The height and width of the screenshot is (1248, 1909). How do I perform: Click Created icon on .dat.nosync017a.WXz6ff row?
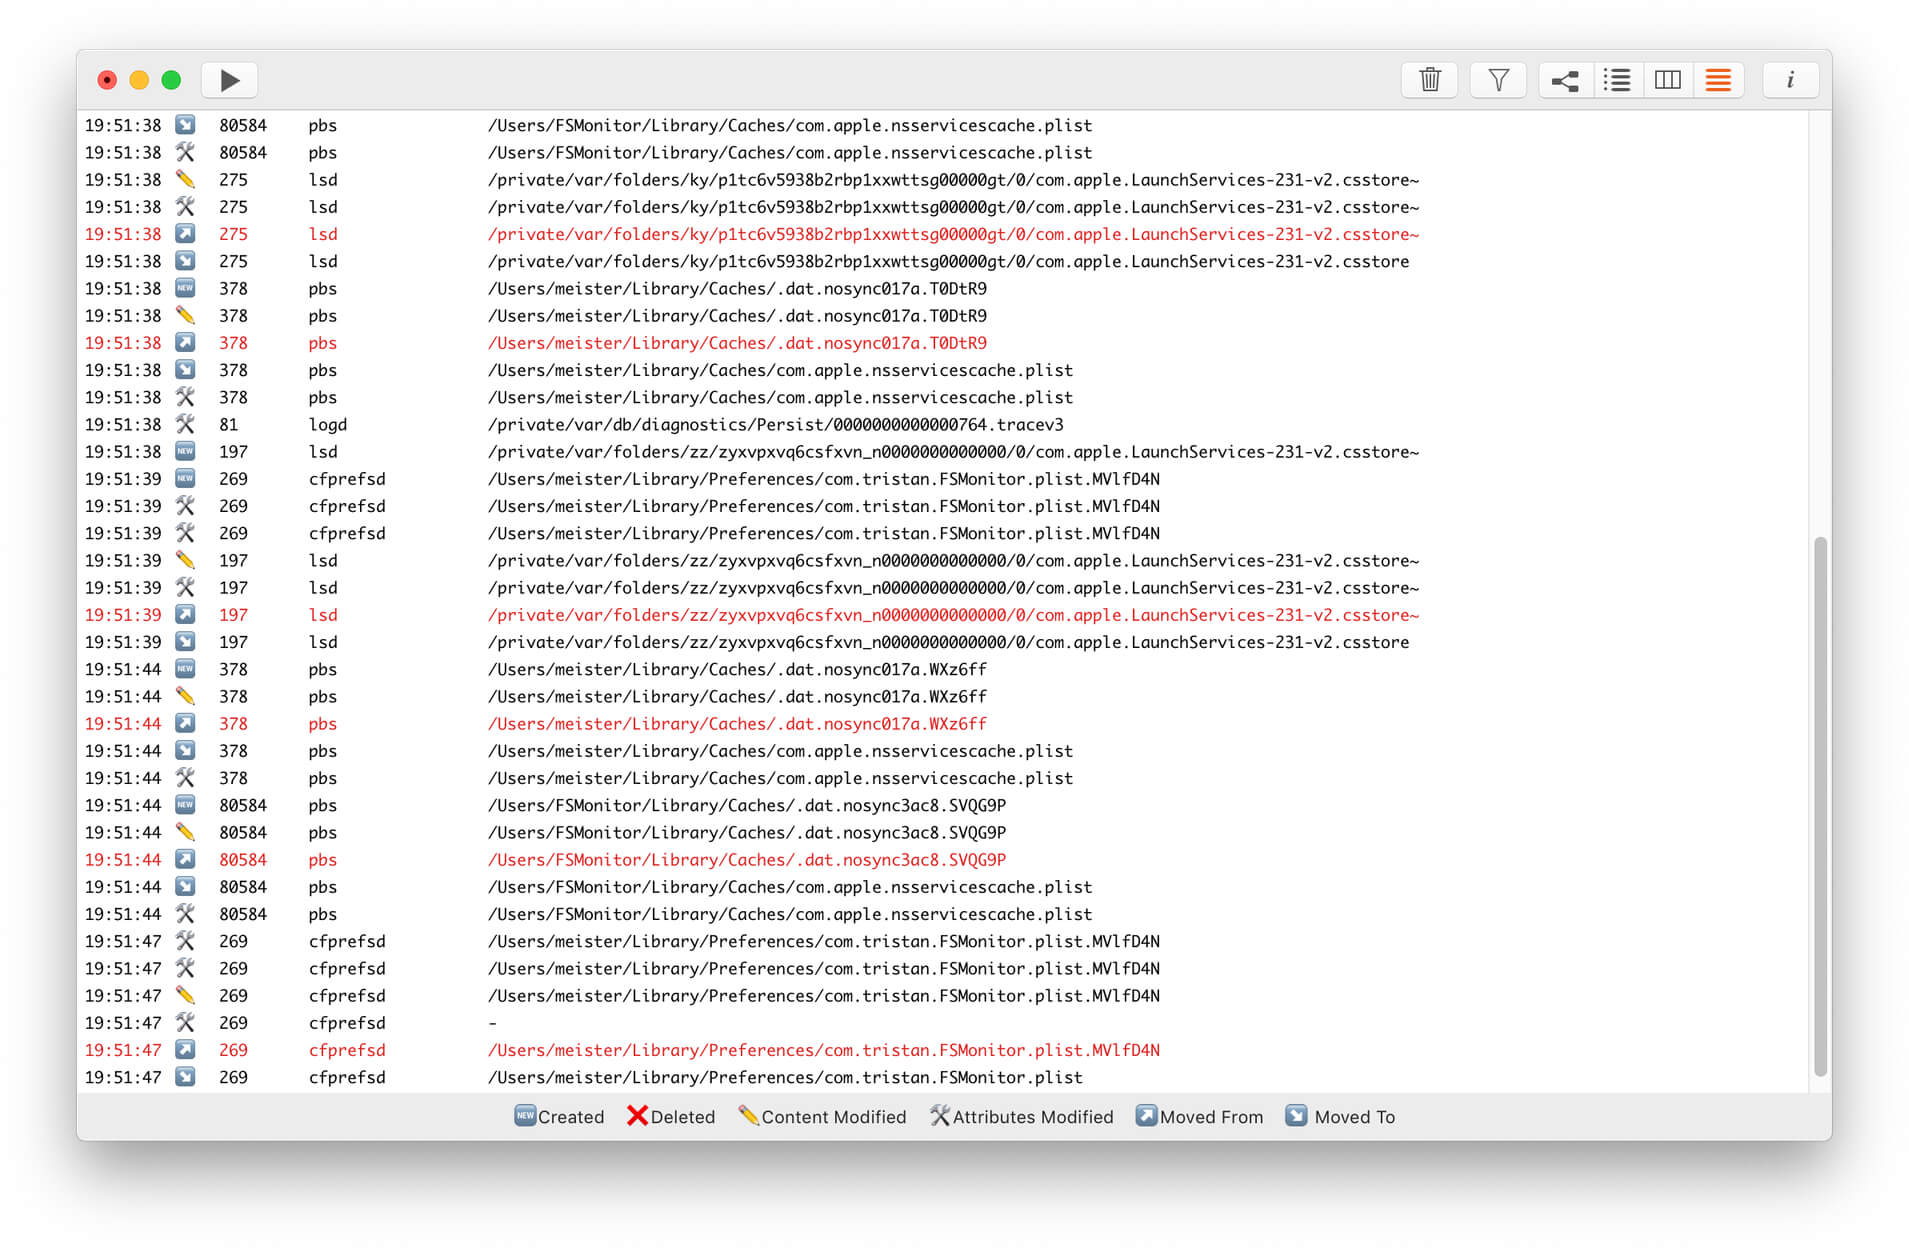pos(185,669)
